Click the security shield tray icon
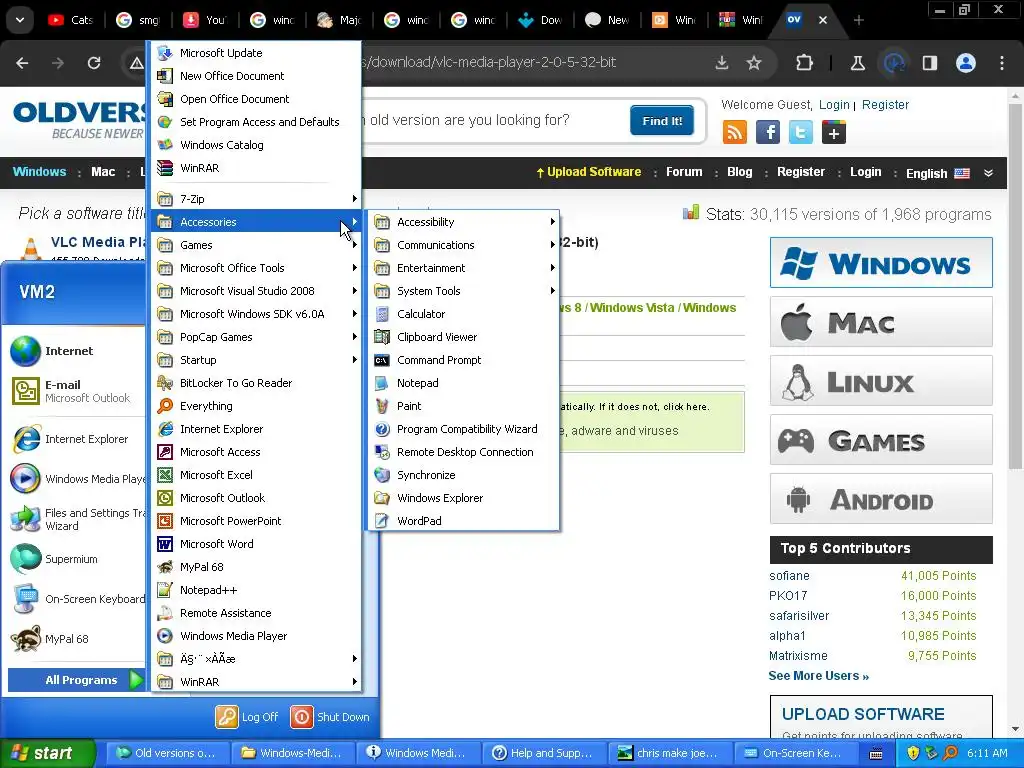This screenshot has width=1024, height=768. click(x=913, y=753)
